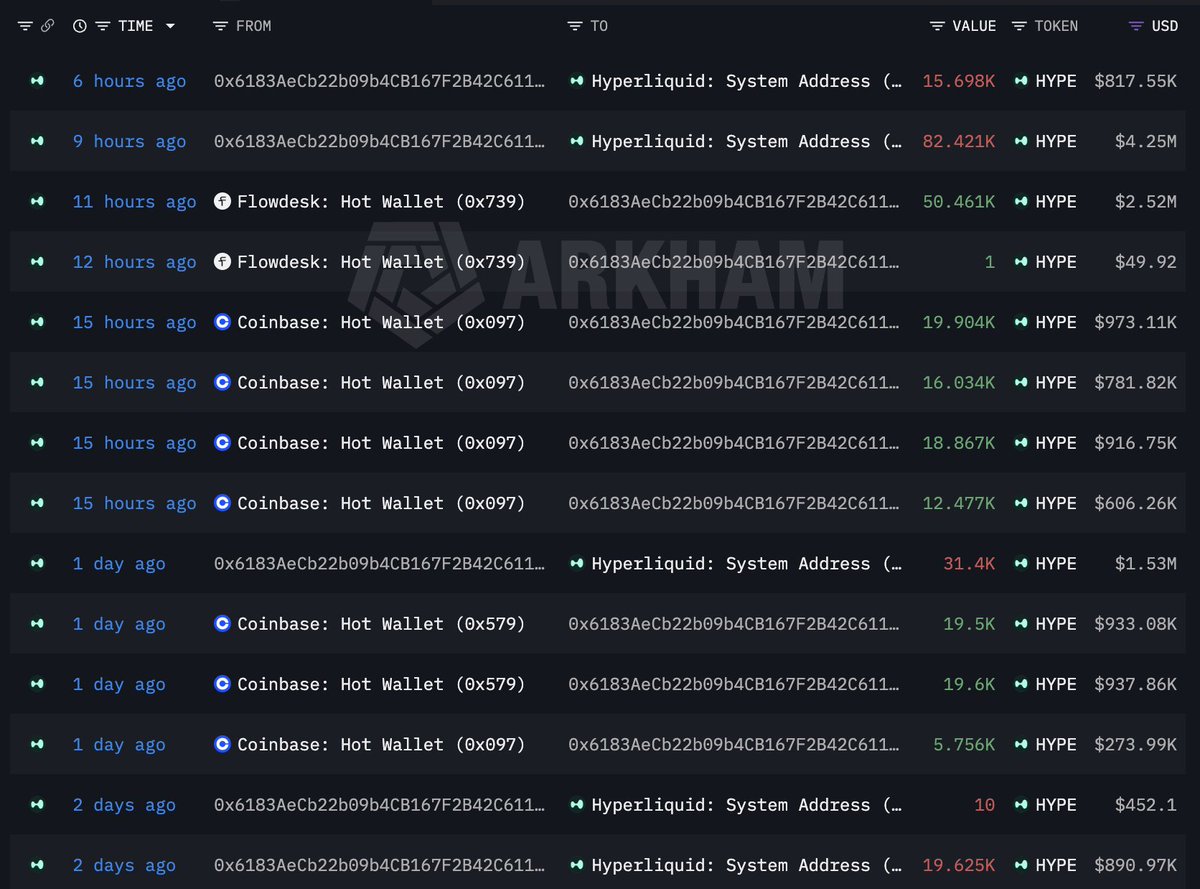This screenshot has height=889, width=1200.
Task: Open the '6 hours ago' transaction link
Action: click(129, 81)
